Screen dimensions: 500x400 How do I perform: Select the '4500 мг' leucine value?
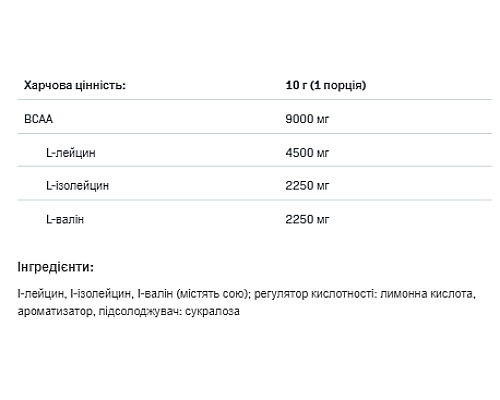click(x=307, y=153)
